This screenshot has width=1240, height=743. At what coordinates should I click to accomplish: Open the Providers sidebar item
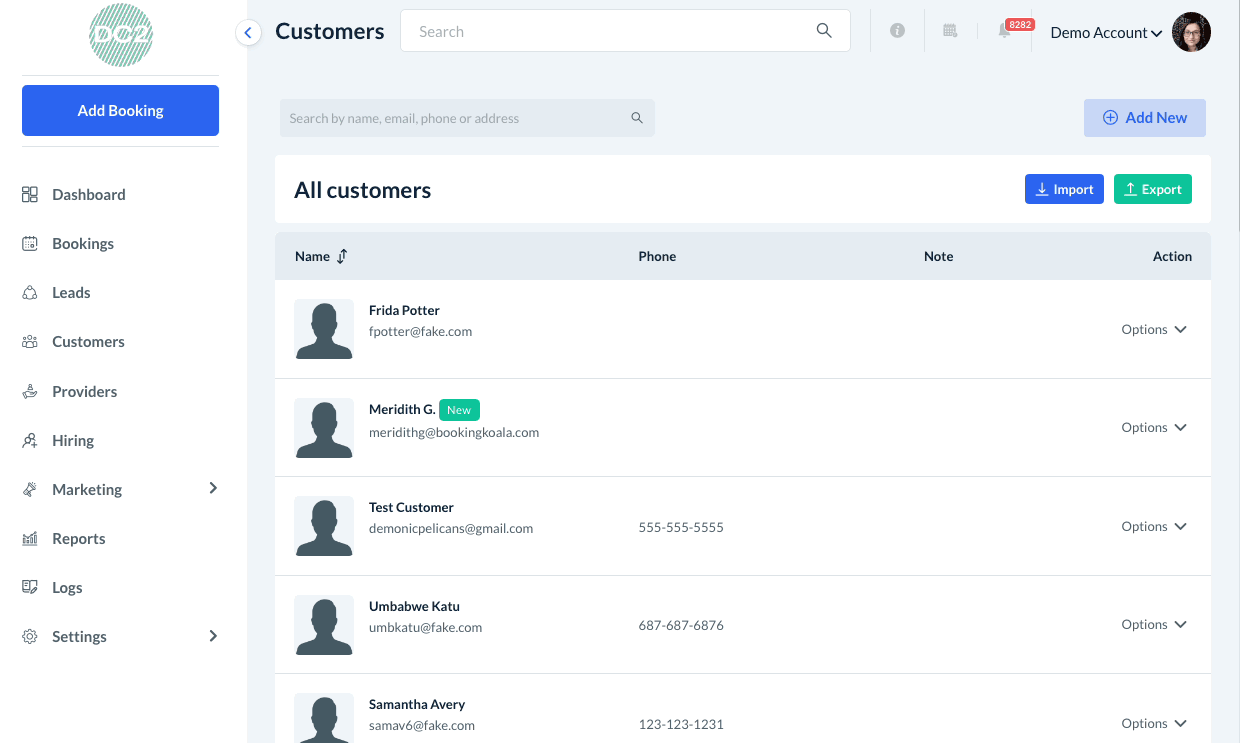click(x=84, y=391)
